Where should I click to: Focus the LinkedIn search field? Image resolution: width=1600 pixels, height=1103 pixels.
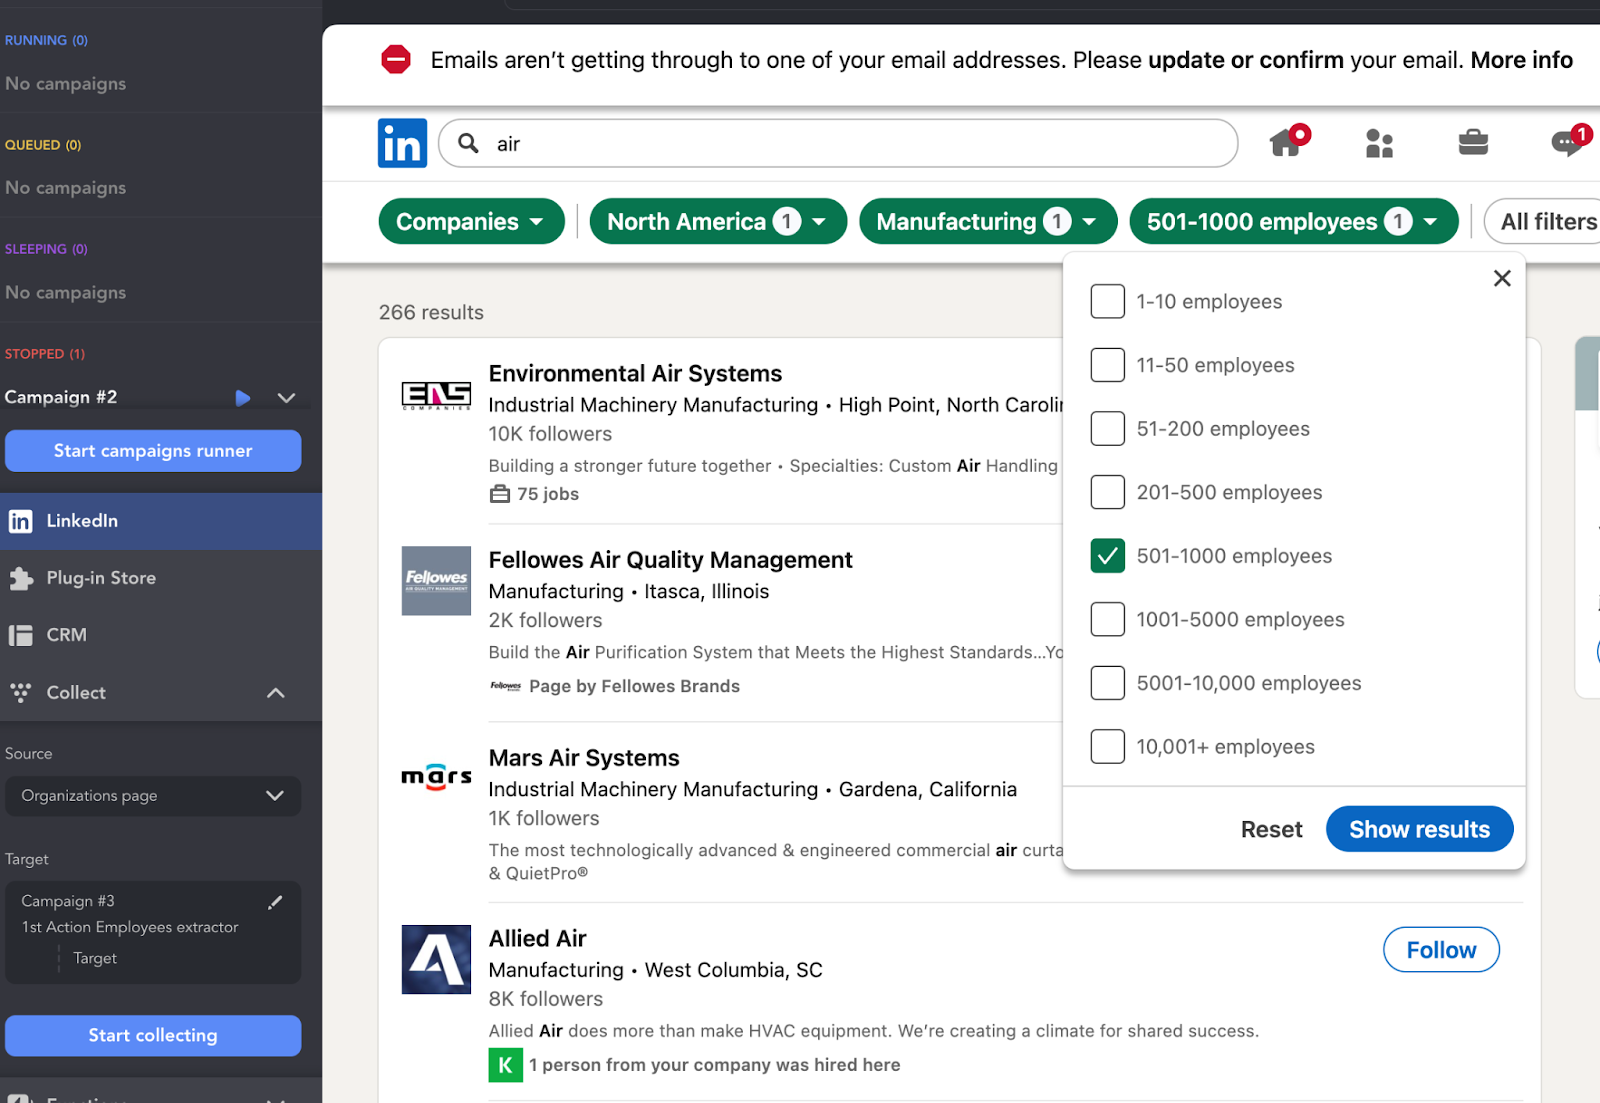[x=838, y=143]
